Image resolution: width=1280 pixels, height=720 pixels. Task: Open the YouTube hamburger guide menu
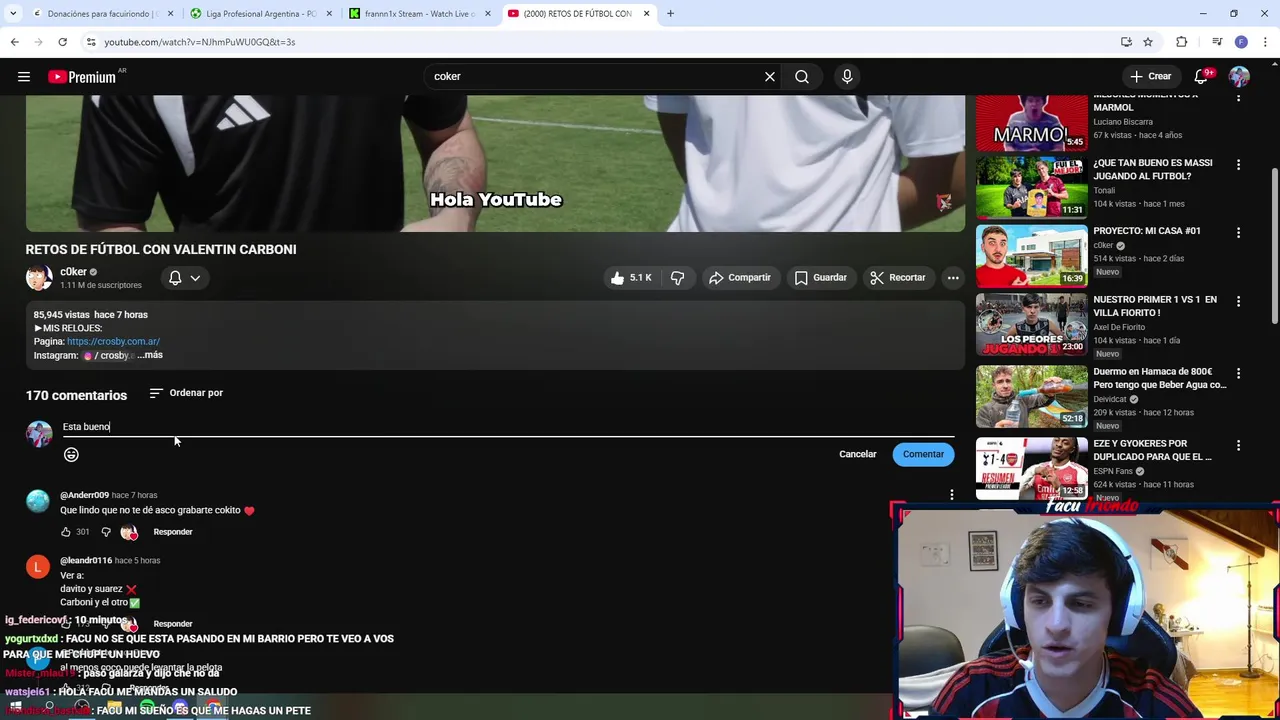24,77
